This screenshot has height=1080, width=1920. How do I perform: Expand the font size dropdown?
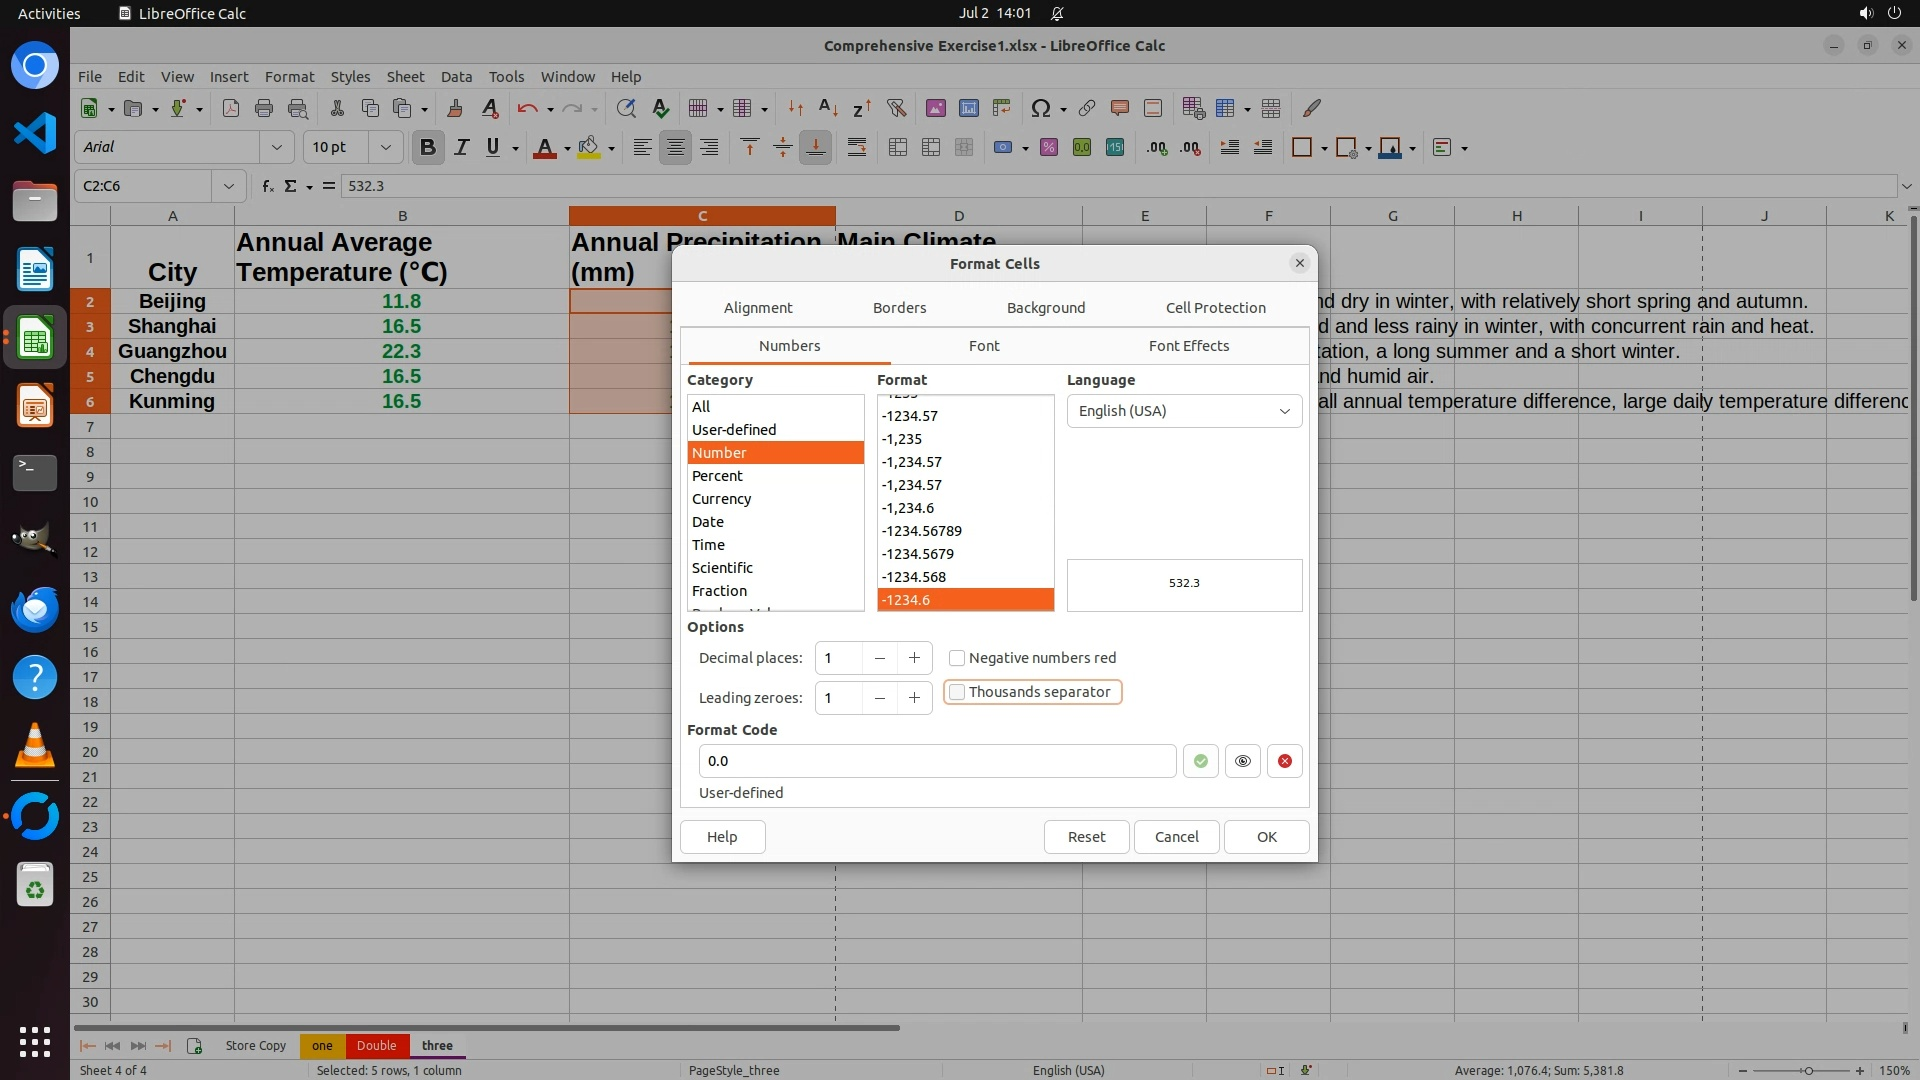point(385,148)
